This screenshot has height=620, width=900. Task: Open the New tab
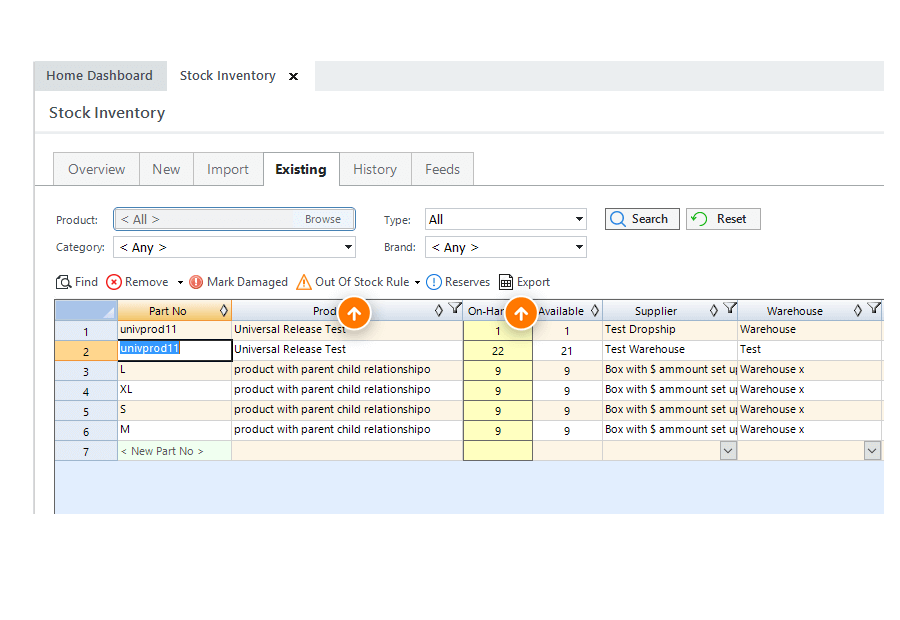(x=166, y=169)
